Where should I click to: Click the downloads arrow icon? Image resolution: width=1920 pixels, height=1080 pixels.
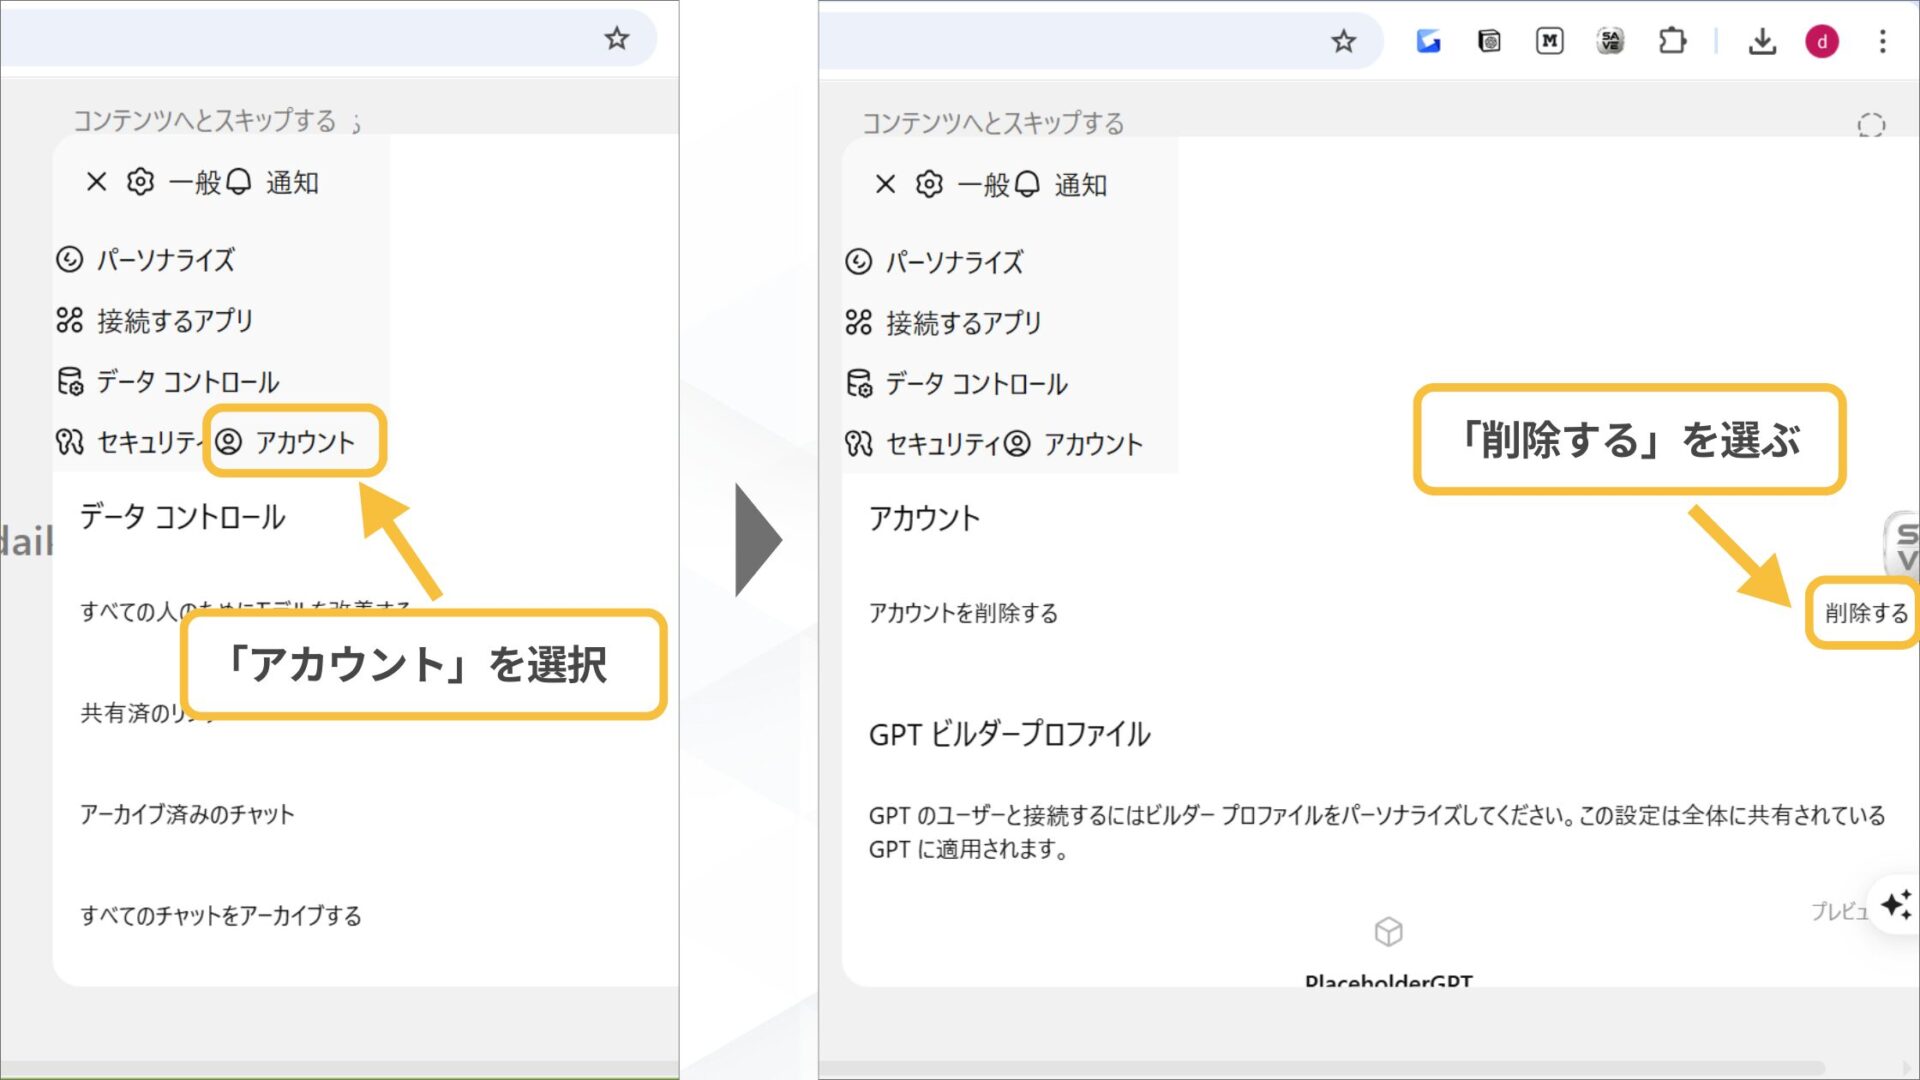1763,41
